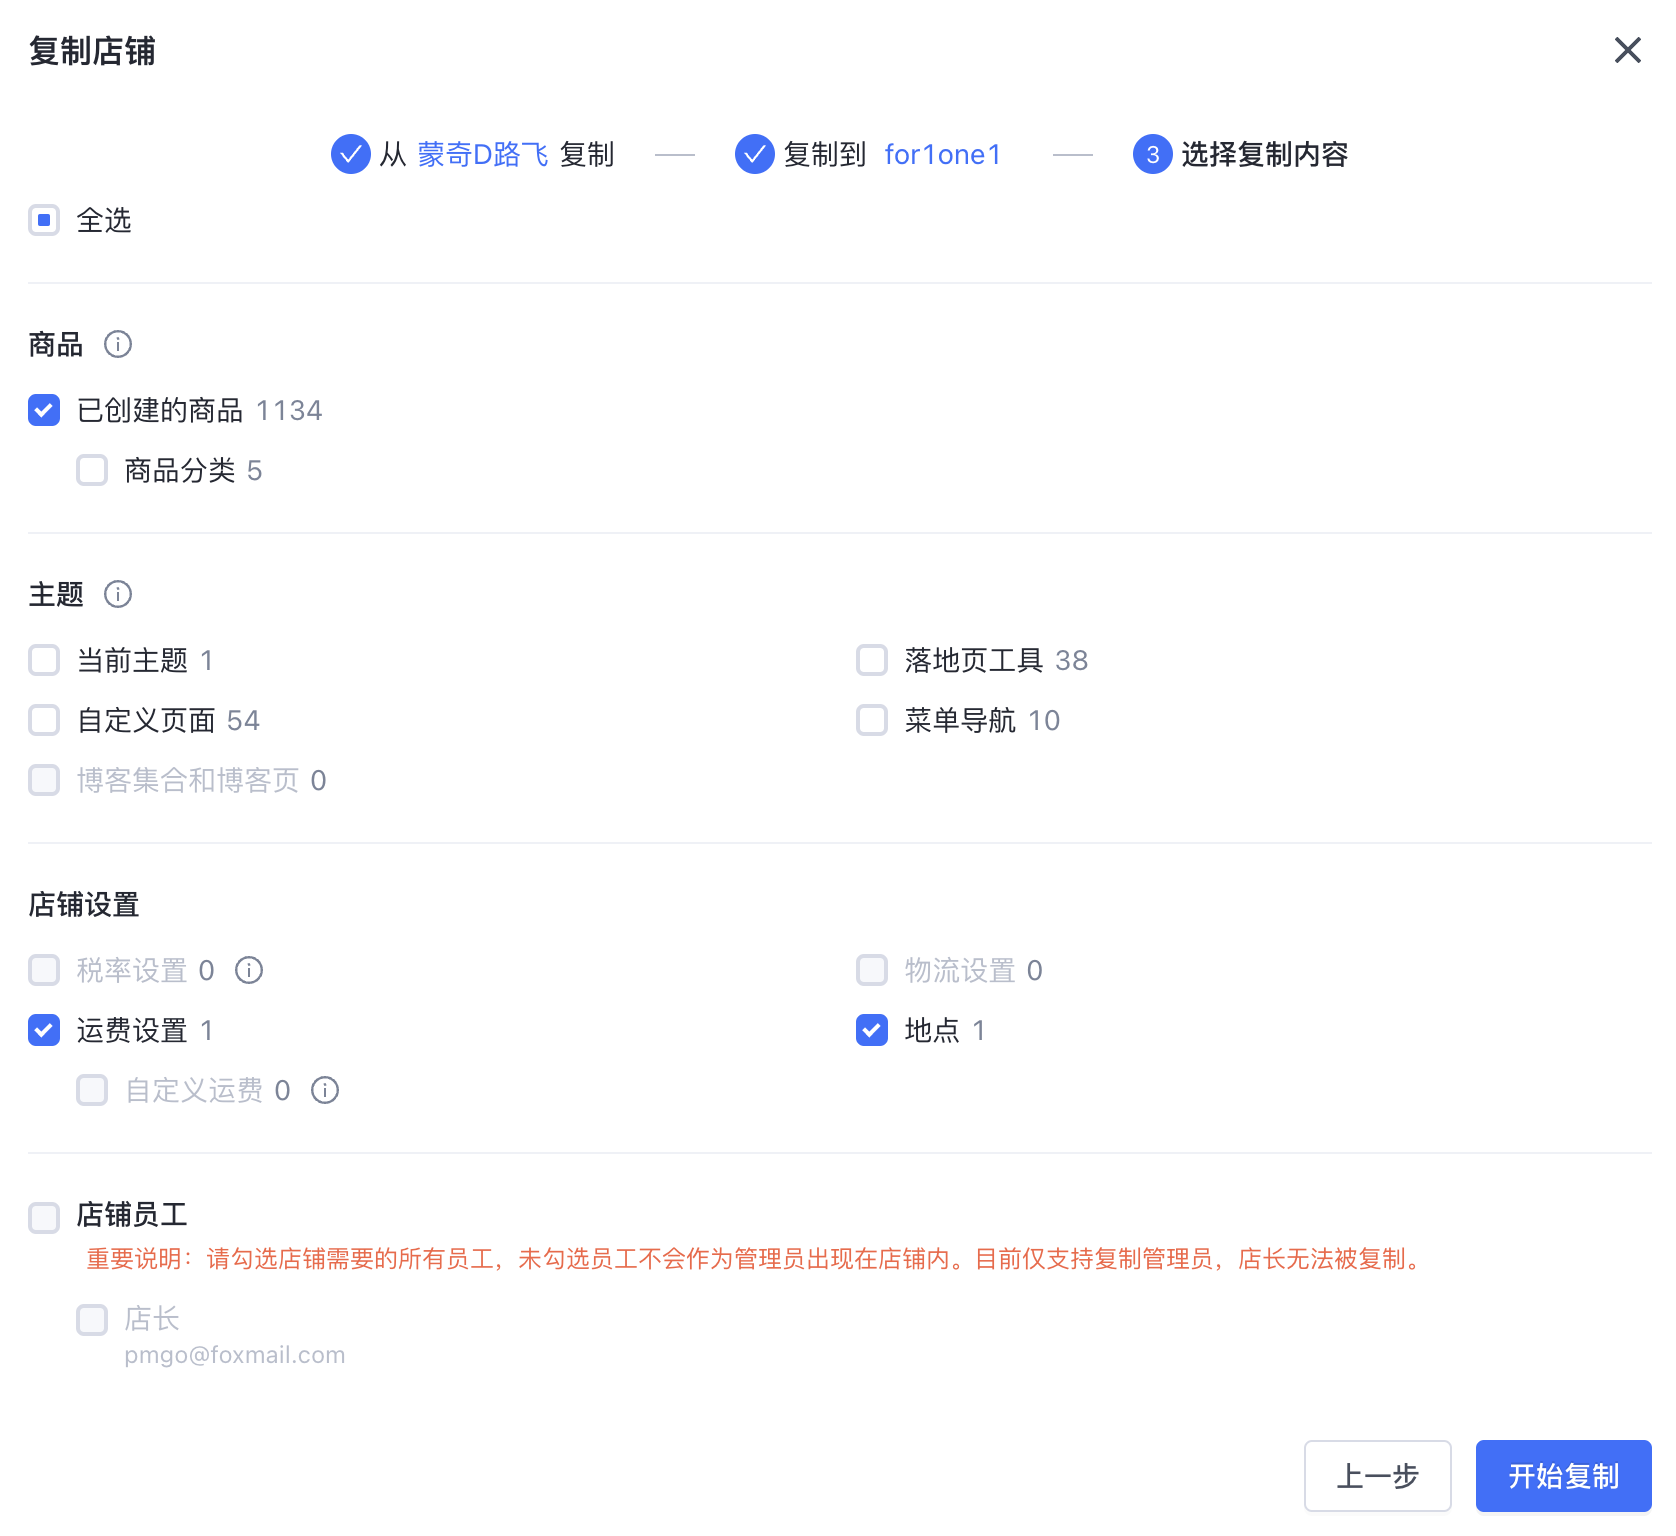The image size is (1676, 1536).
Task: Check the 自定义页面 checkbox
Action: click(x=44, y=720)
